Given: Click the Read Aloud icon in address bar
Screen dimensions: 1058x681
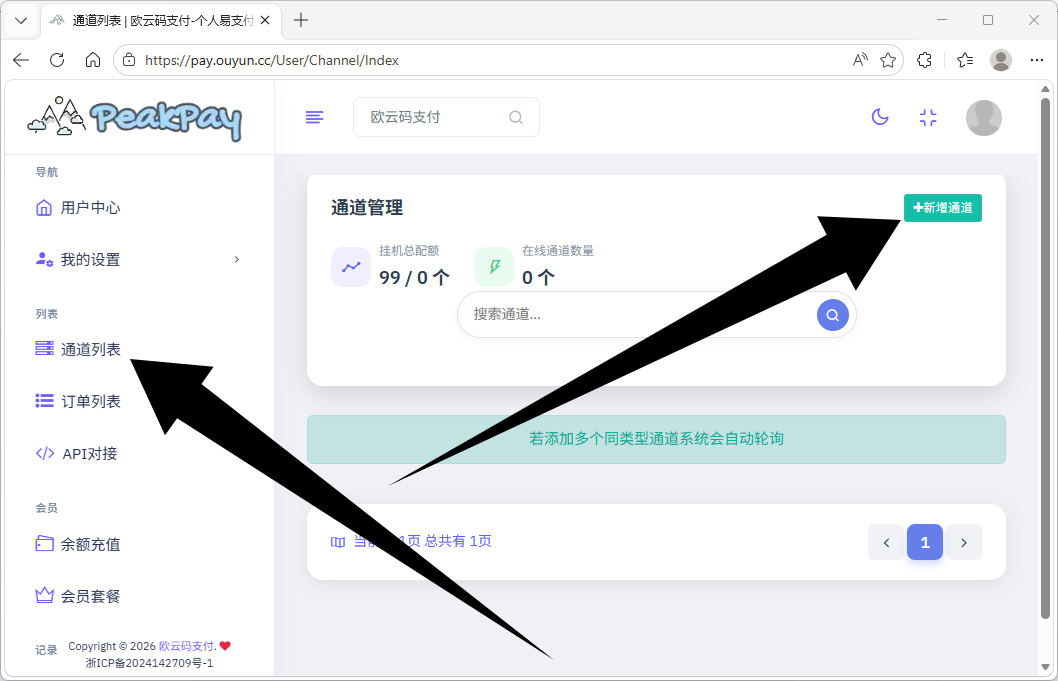Looking at the screenshot, I should pyautogui.click(x=860, y=60).
